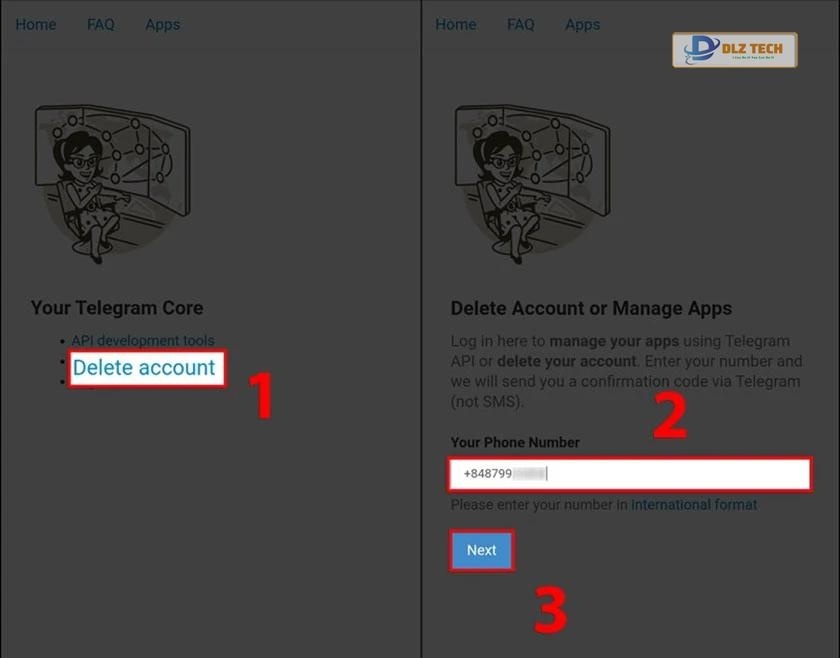Open the international format link
This screenshot has height=658, width=840.
(x=694, y=505)
